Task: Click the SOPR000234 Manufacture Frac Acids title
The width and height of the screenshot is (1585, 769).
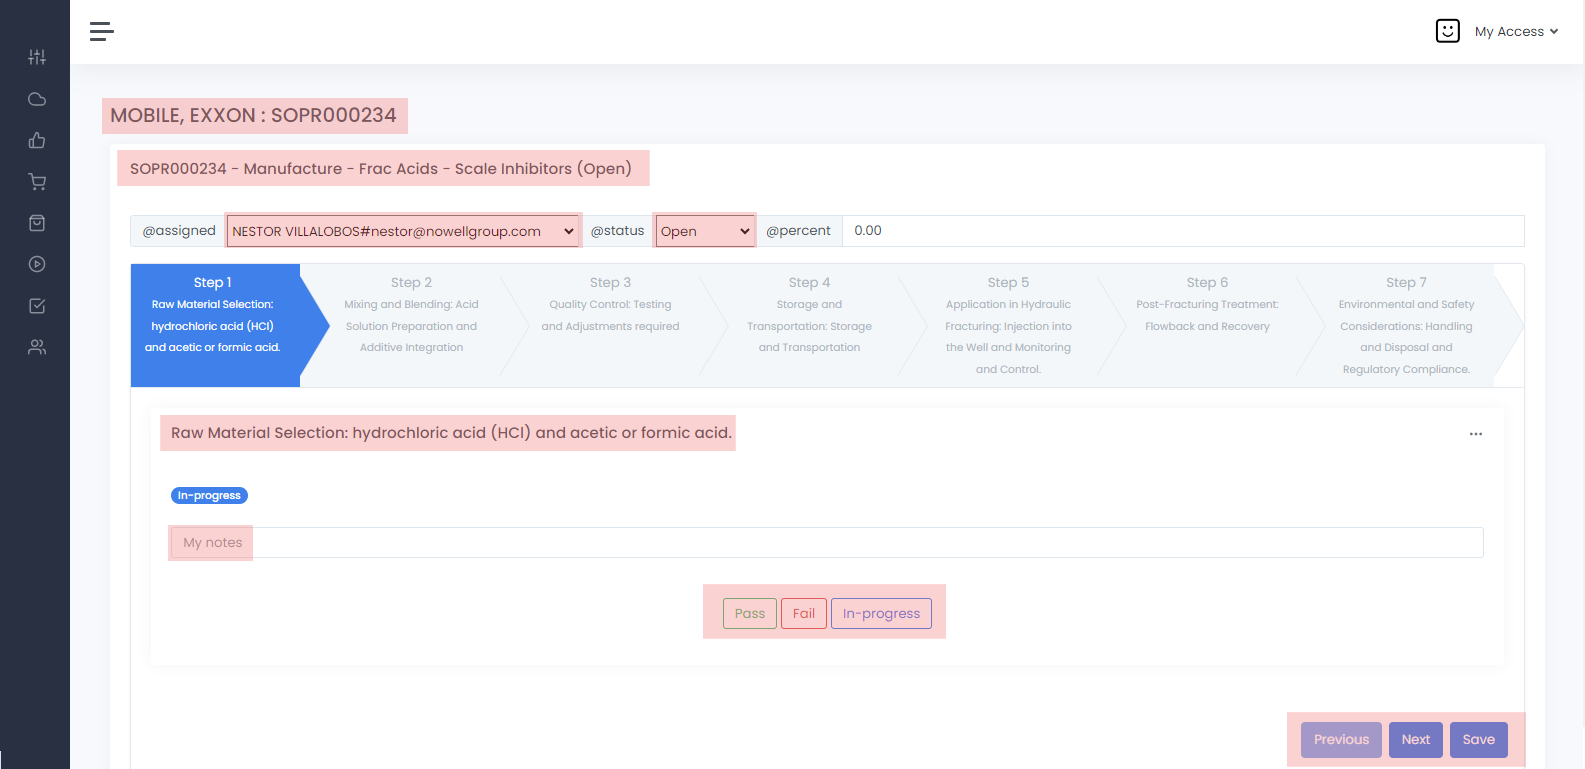Action: point(381,168)
